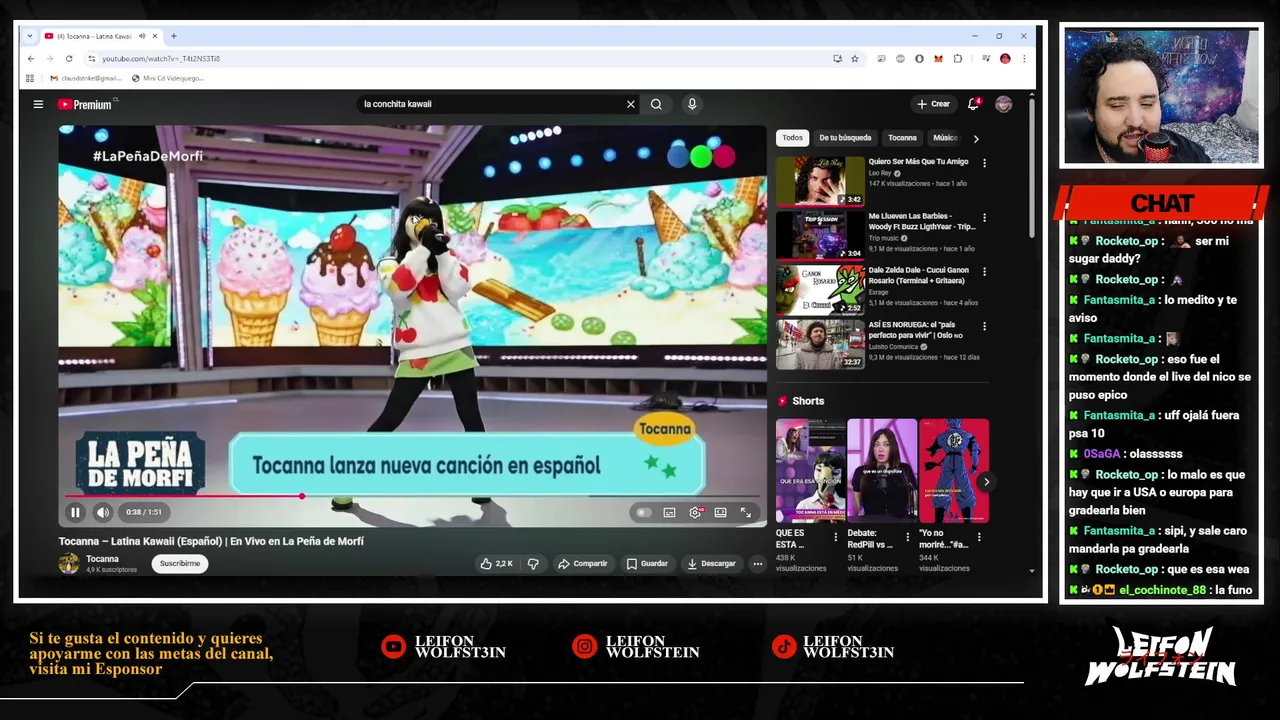
Task: Open the Chrome profile avatar
Action: coord(1005,59)
